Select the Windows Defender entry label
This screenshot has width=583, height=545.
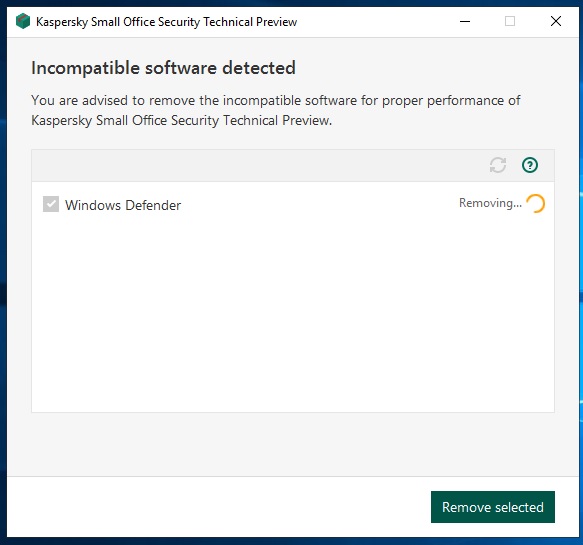pyautogui.click(x=123, y=205)
